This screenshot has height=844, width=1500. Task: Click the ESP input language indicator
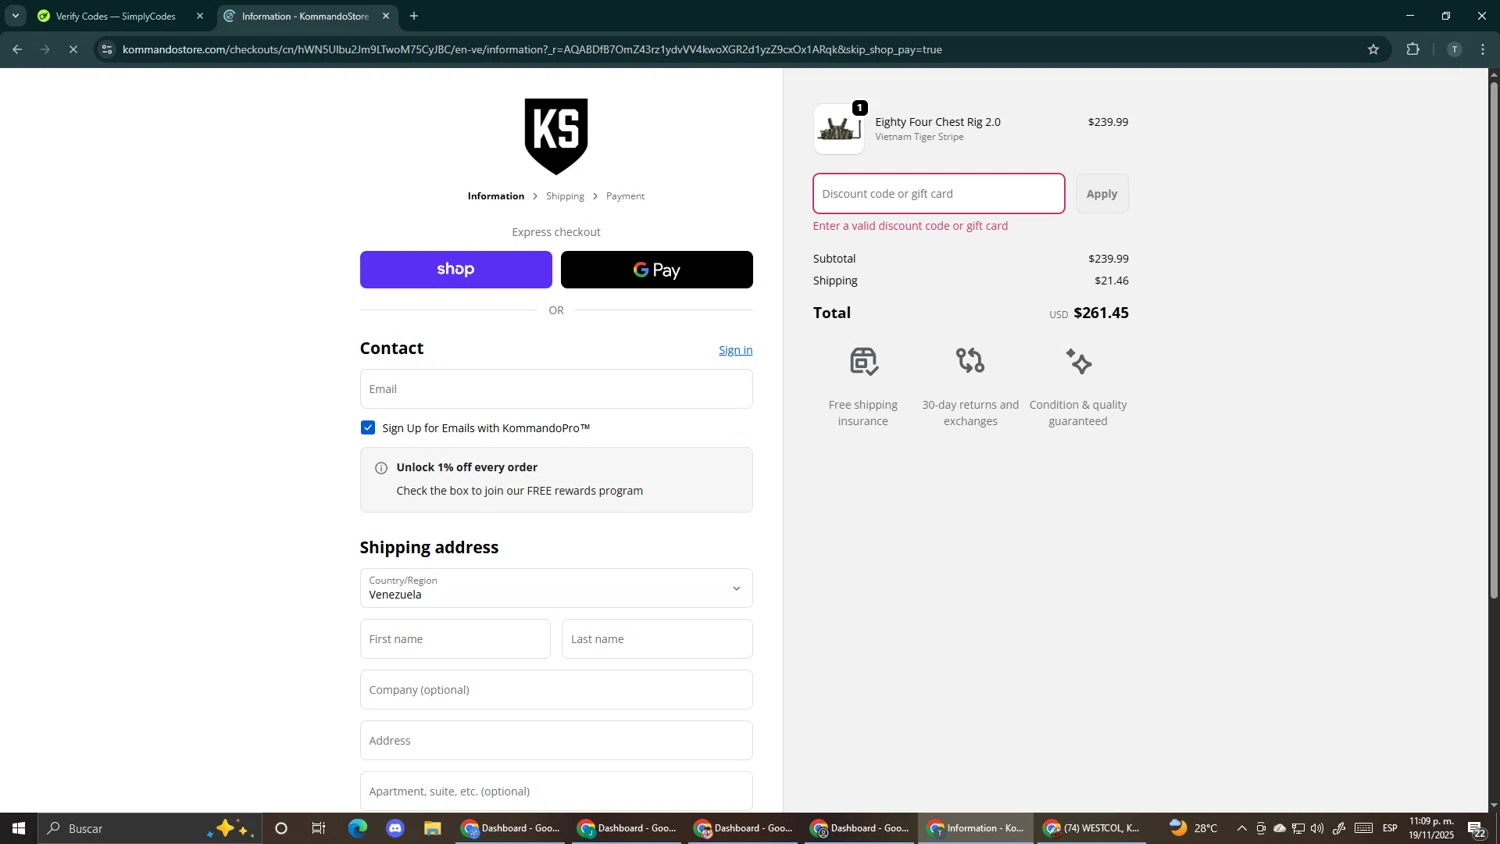pyautogui.click(x=1390, y=828)
